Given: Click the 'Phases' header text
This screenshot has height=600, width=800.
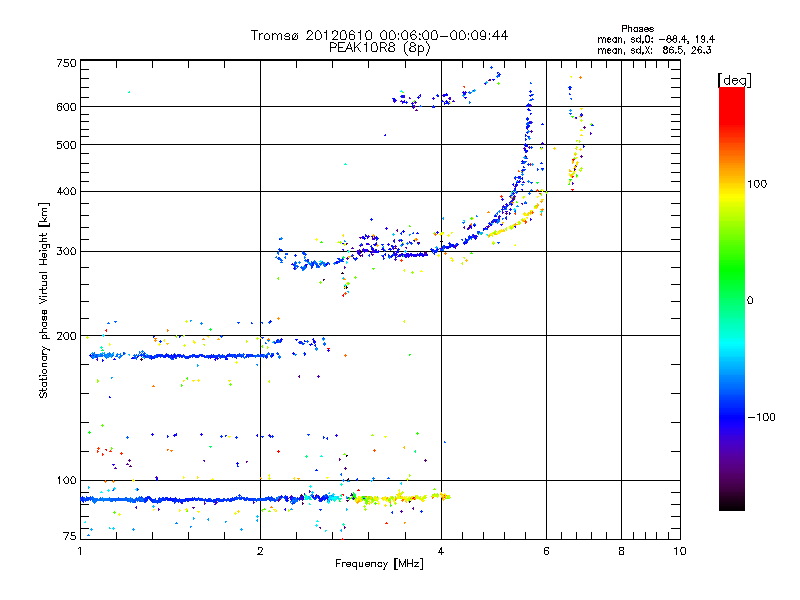Looking at the screenshot, I should tap(637, 29).
